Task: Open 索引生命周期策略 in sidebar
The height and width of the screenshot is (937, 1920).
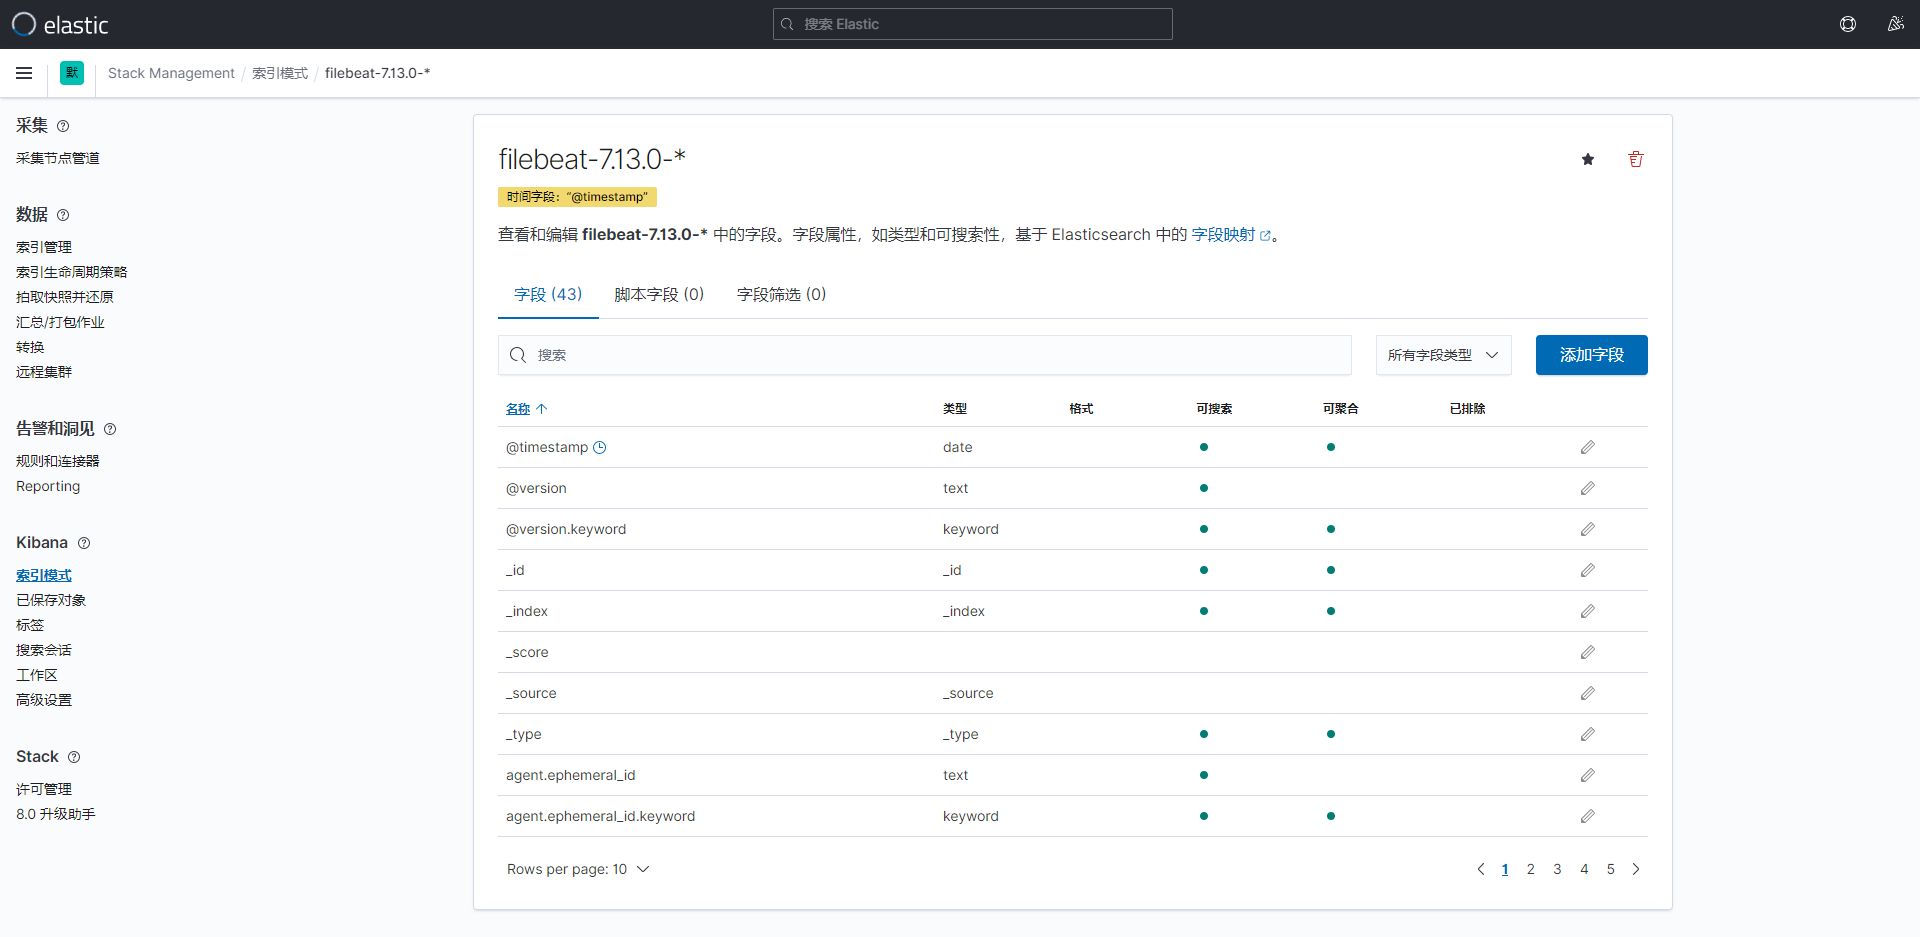Action: [72, 272]
